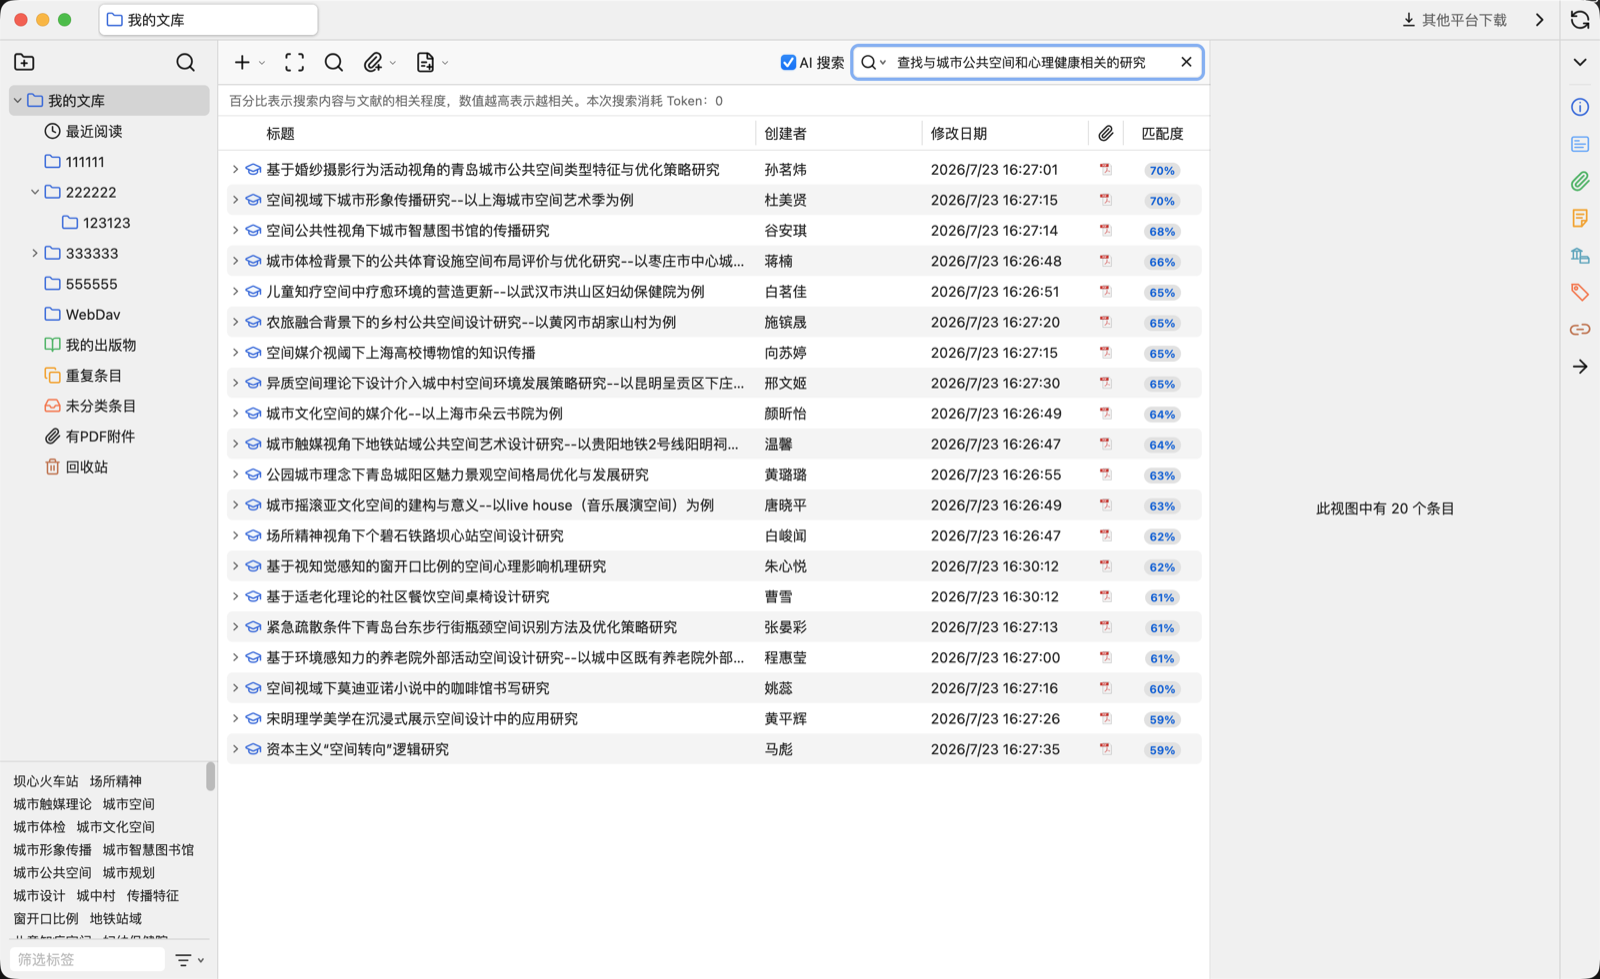Screen dimensions: 1600x979
Task: Select the WebDav collection
Action: click(x=92, y=314)
